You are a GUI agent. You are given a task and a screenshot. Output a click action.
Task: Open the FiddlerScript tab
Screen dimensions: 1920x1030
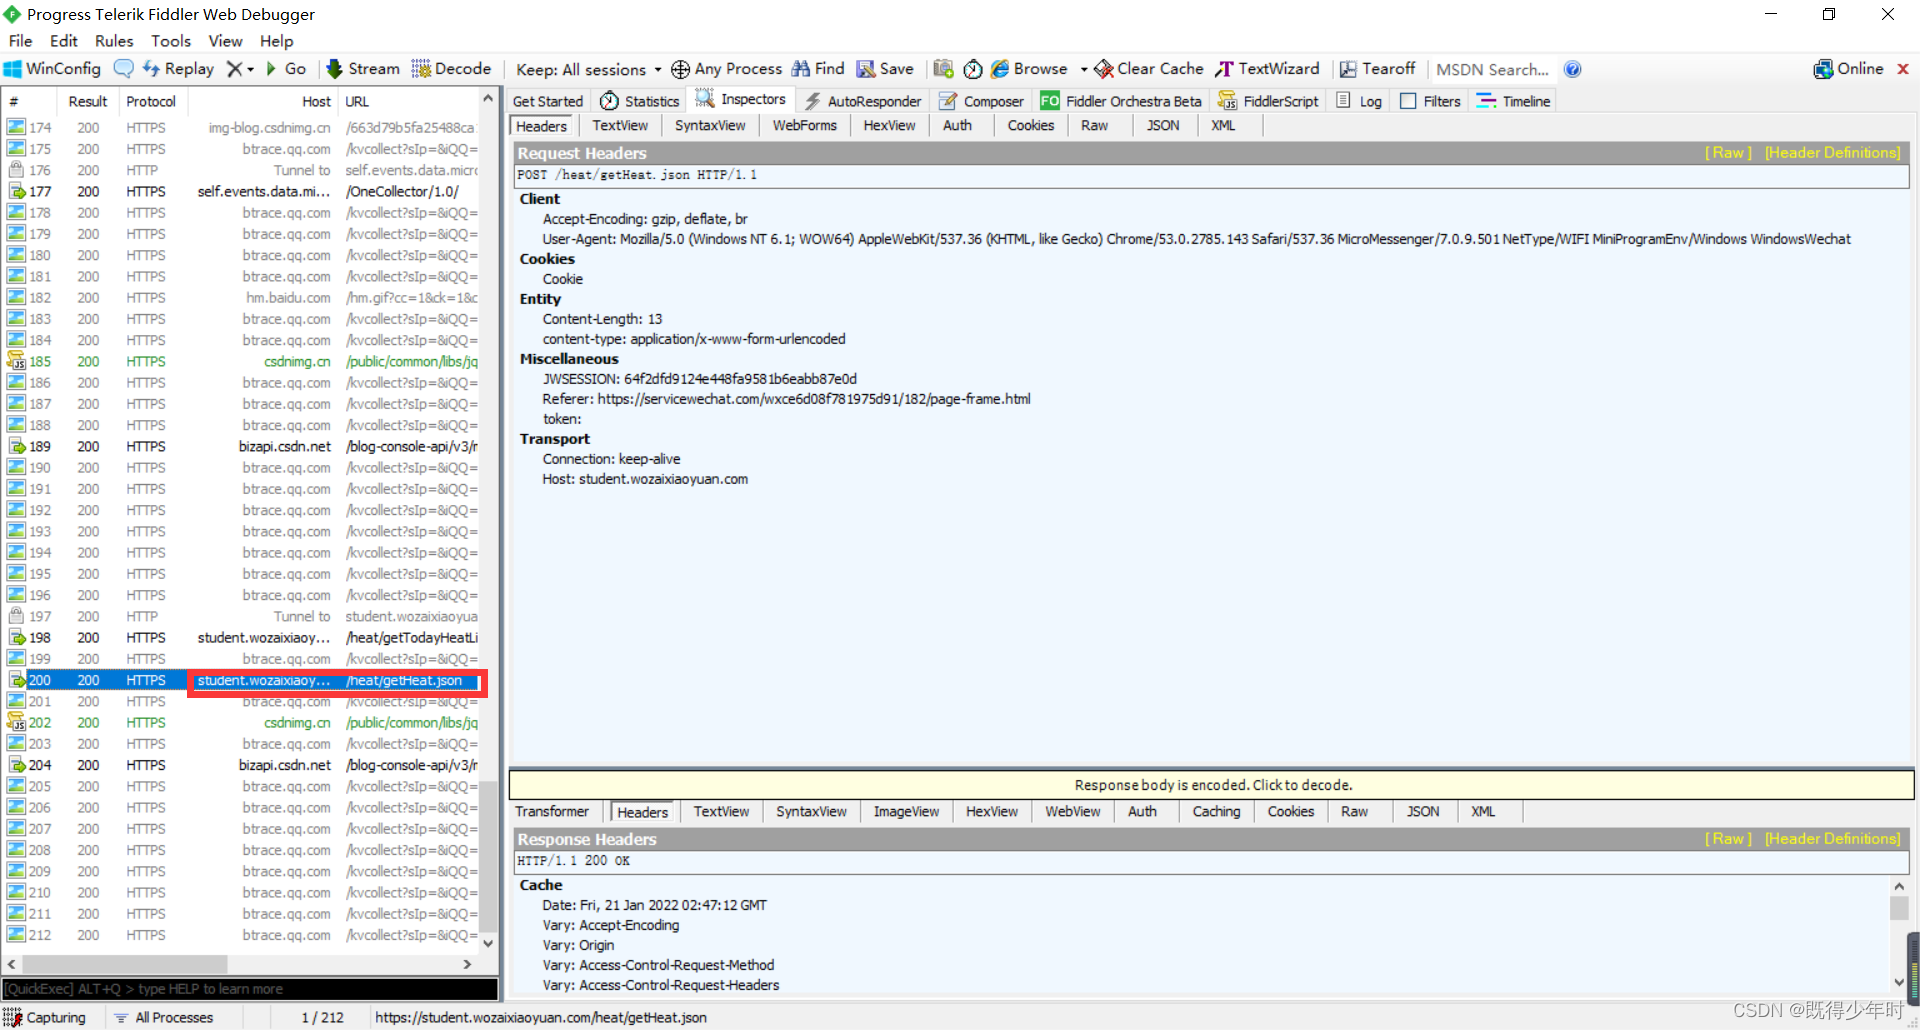pyautogui.click(x=1268, y=101)
